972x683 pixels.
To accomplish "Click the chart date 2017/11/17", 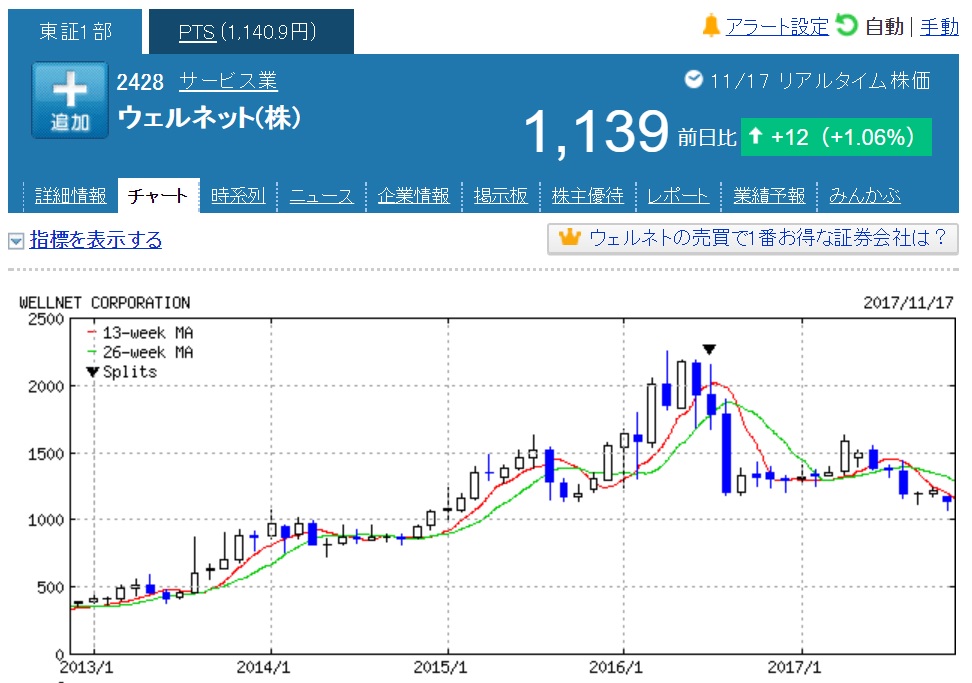I will (908, 302).
